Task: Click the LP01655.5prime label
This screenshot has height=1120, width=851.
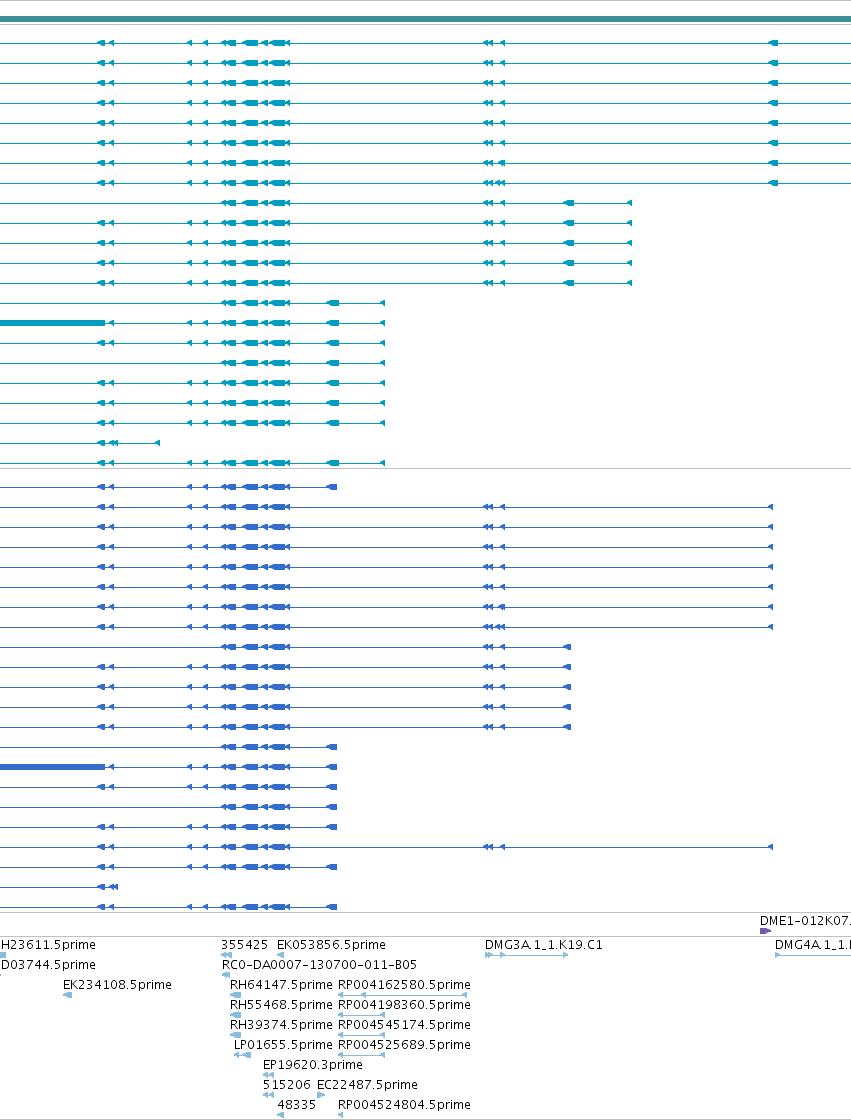Action: [x=283, y=1044]
